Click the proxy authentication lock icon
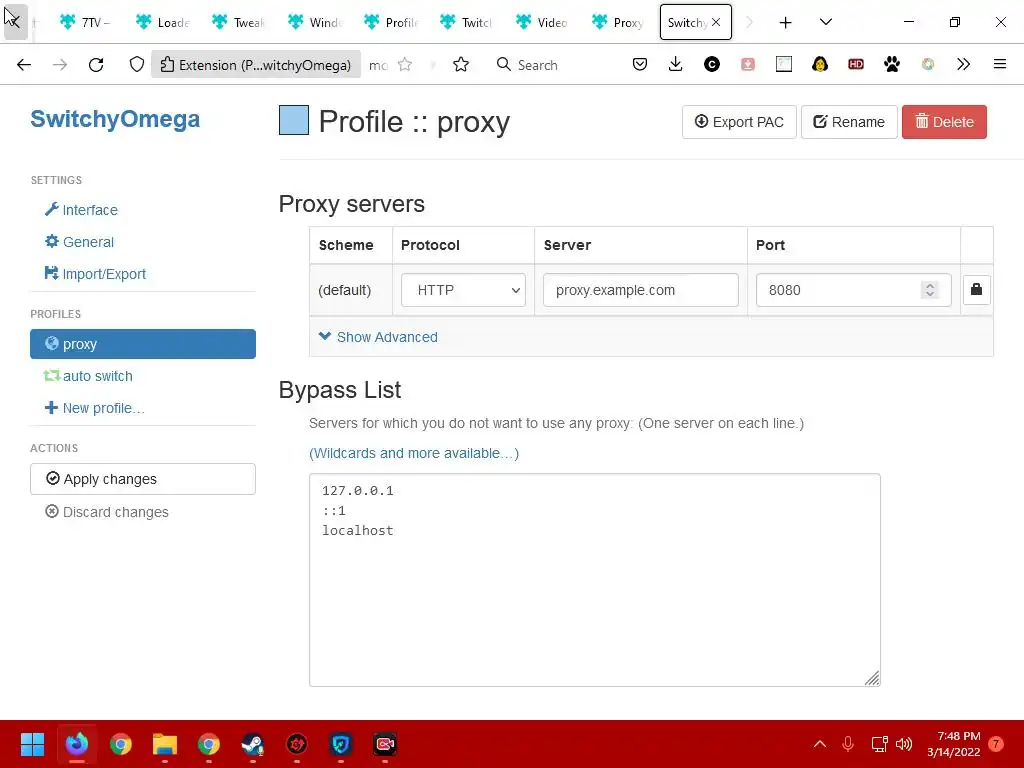 tap(976, 289)
